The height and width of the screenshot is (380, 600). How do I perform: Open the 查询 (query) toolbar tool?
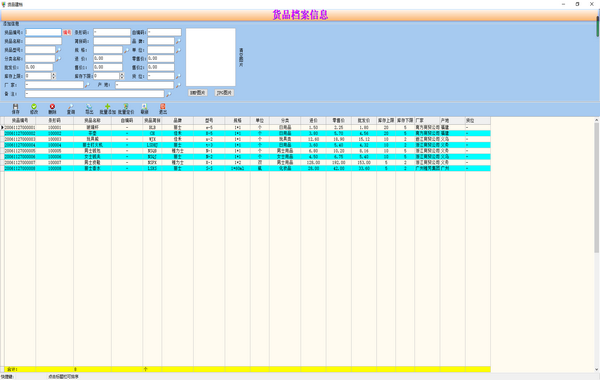click(71, 109)
